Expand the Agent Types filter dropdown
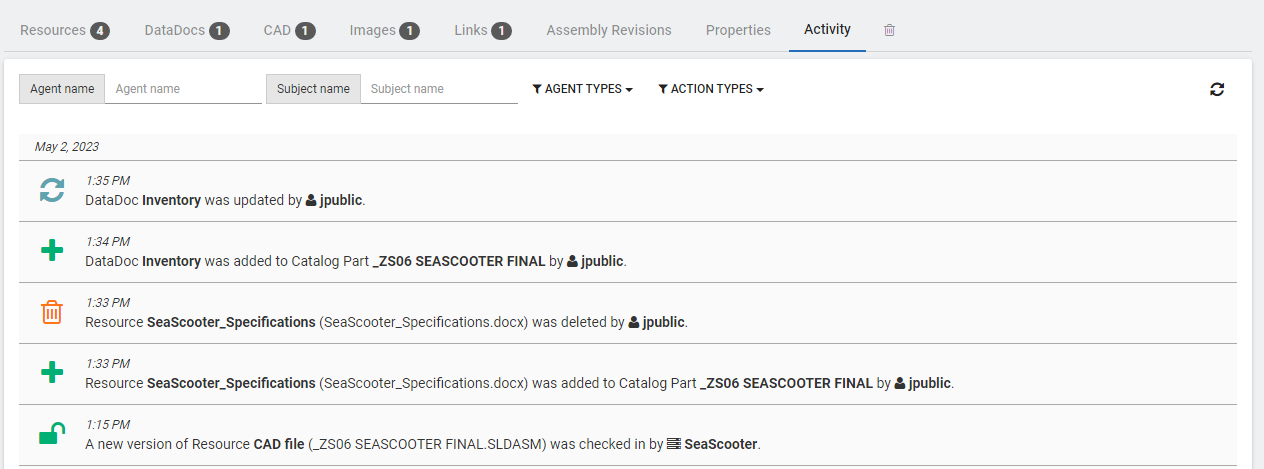 [583, 89]
